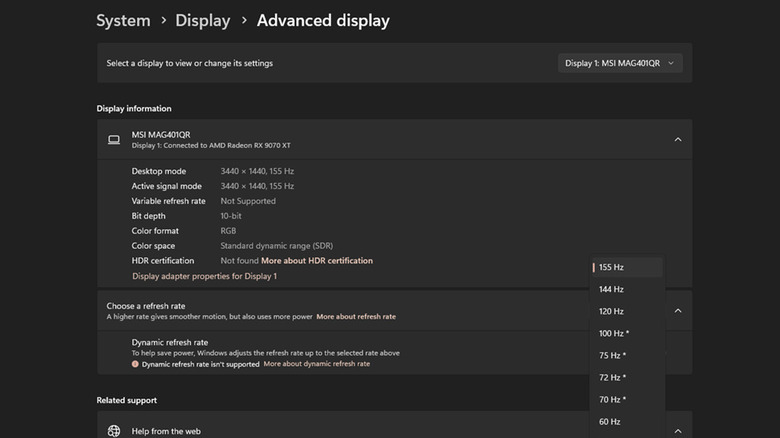Collapse the Help from the web section
This screenshot has height=438, width=780.
click(678, 431)
